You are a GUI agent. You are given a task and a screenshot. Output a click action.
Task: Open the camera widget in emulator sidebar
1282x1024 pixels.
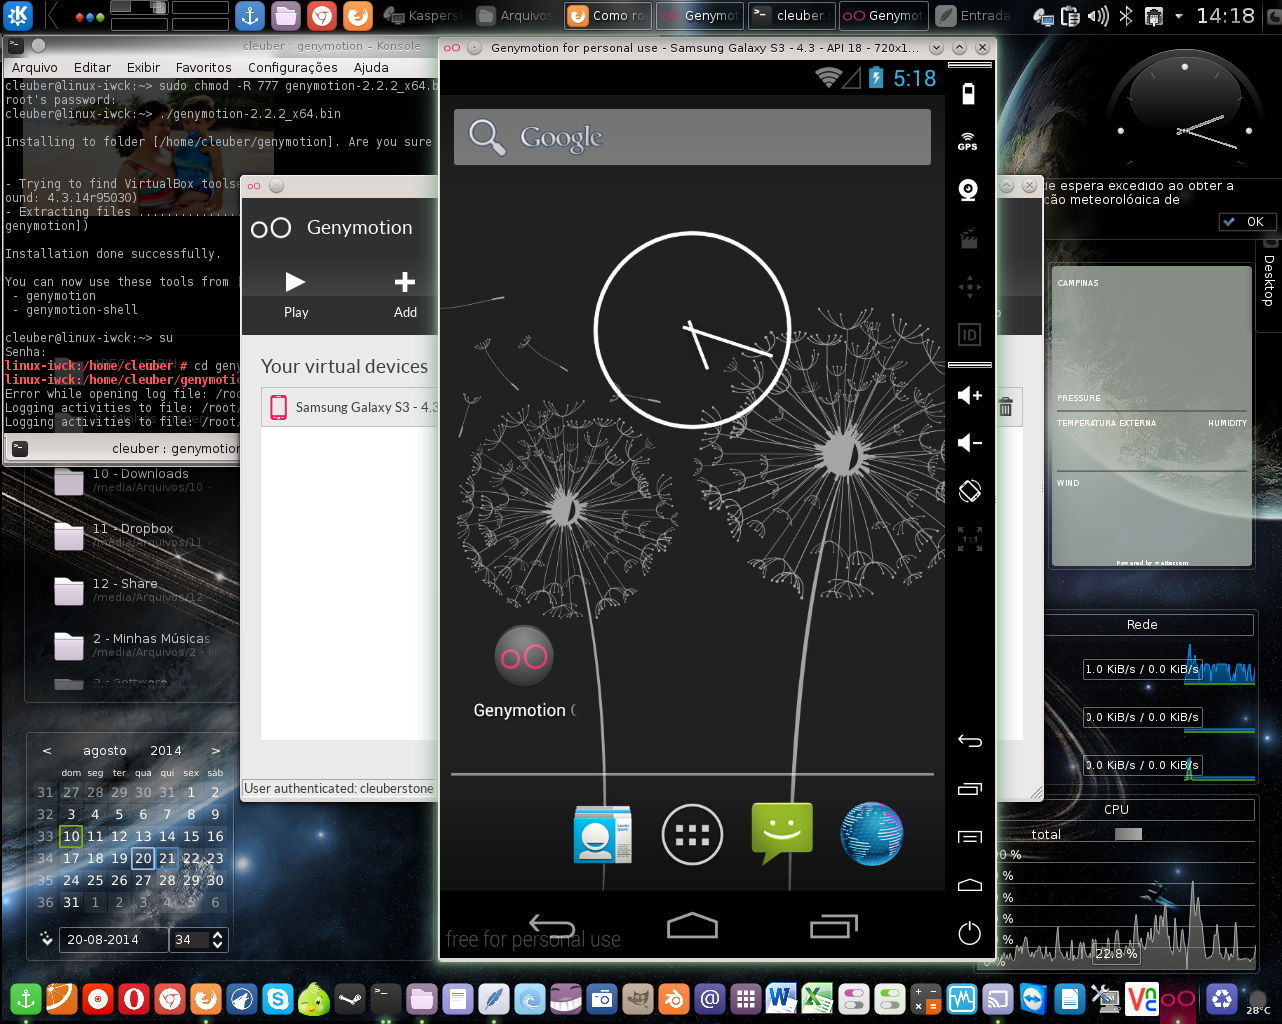tap(967, 190)
